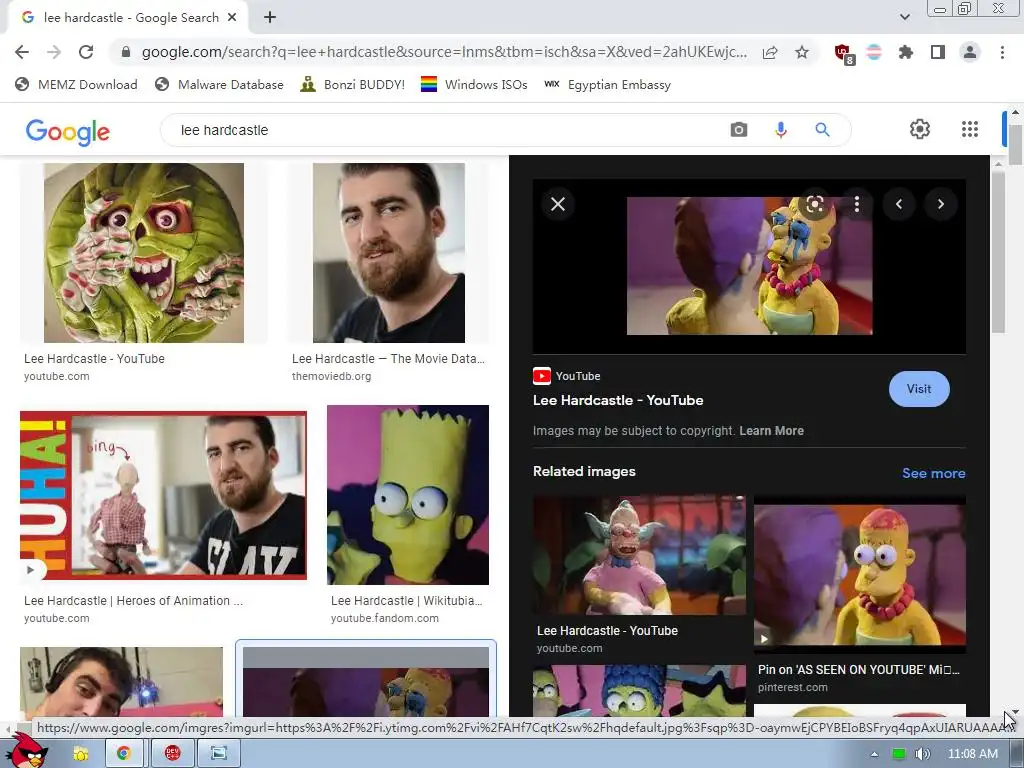The height and width of the screenshot is (768, 1024).
Task: Click the 11:08 AM clock
Action: pyautogui.click(x=972, y=754)
